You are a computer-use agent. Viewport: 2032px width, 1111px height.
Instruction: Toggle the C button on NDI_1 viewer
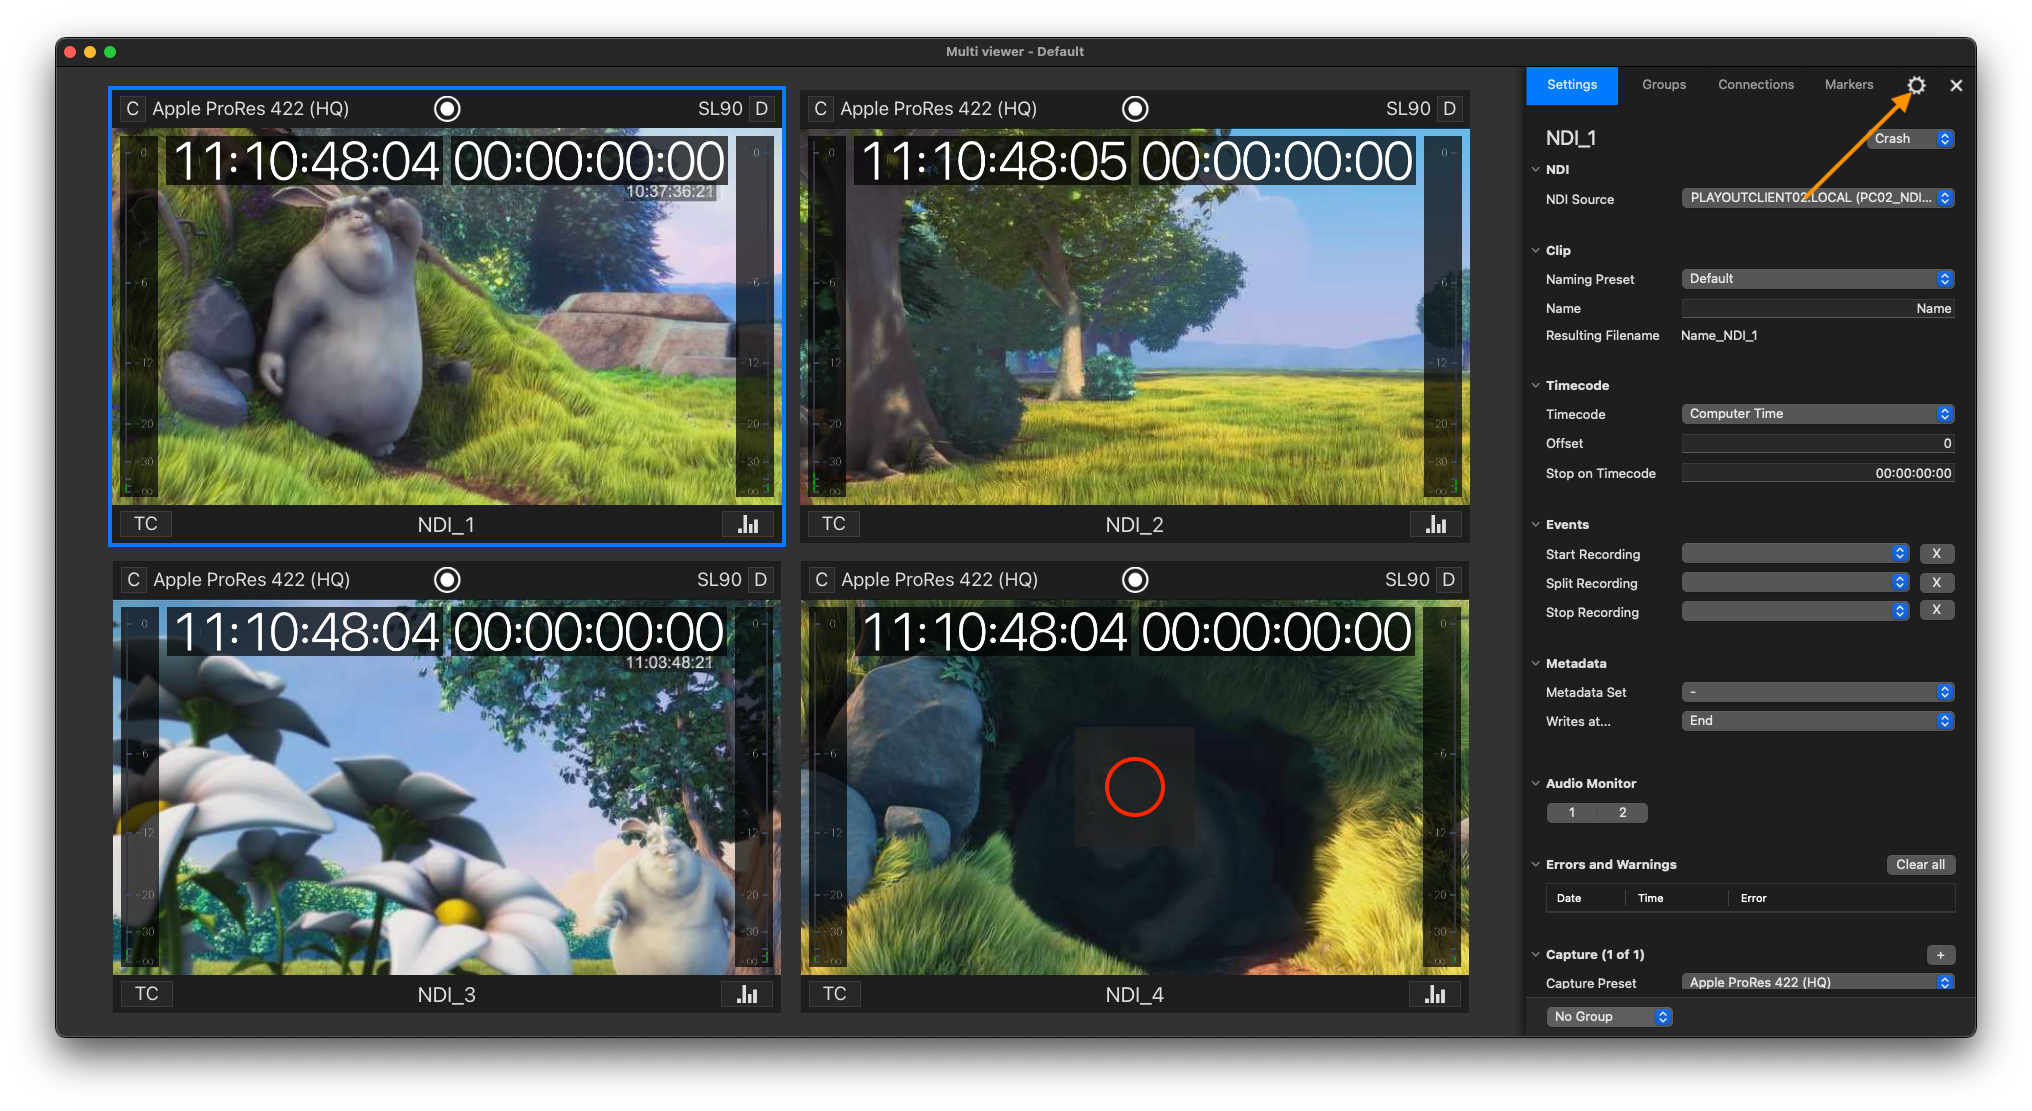coord(132,108)
